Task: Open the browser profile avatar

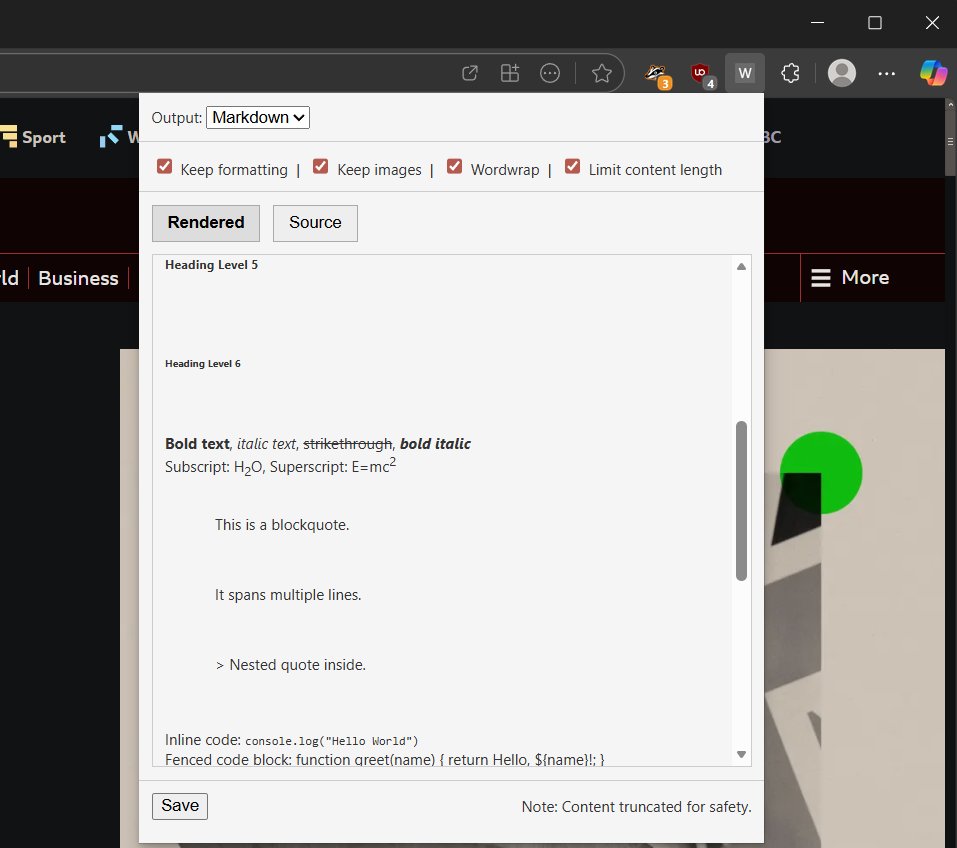Action: [x=841, y=73]
